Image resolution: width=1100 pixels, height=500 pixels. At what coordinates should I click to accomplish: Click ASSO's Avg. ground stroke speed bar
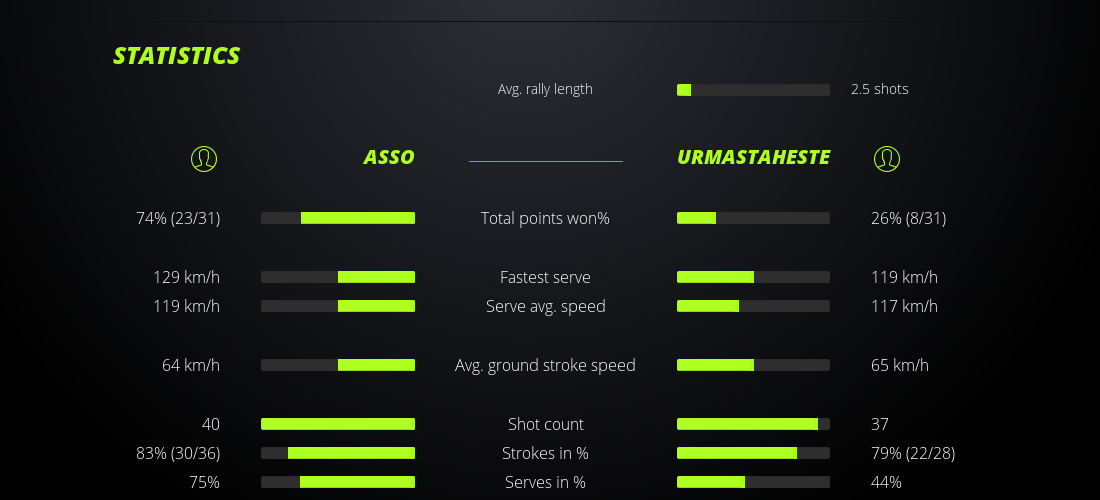[x=338, y=365]
